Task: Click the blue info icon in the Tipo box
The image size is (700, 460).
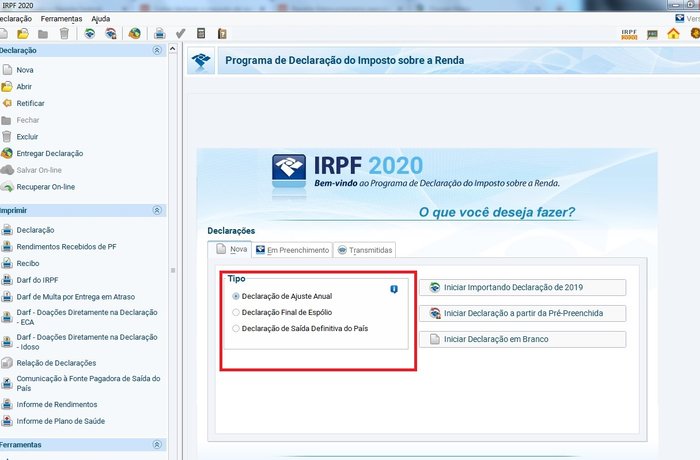Action: [x=394, y=289]
